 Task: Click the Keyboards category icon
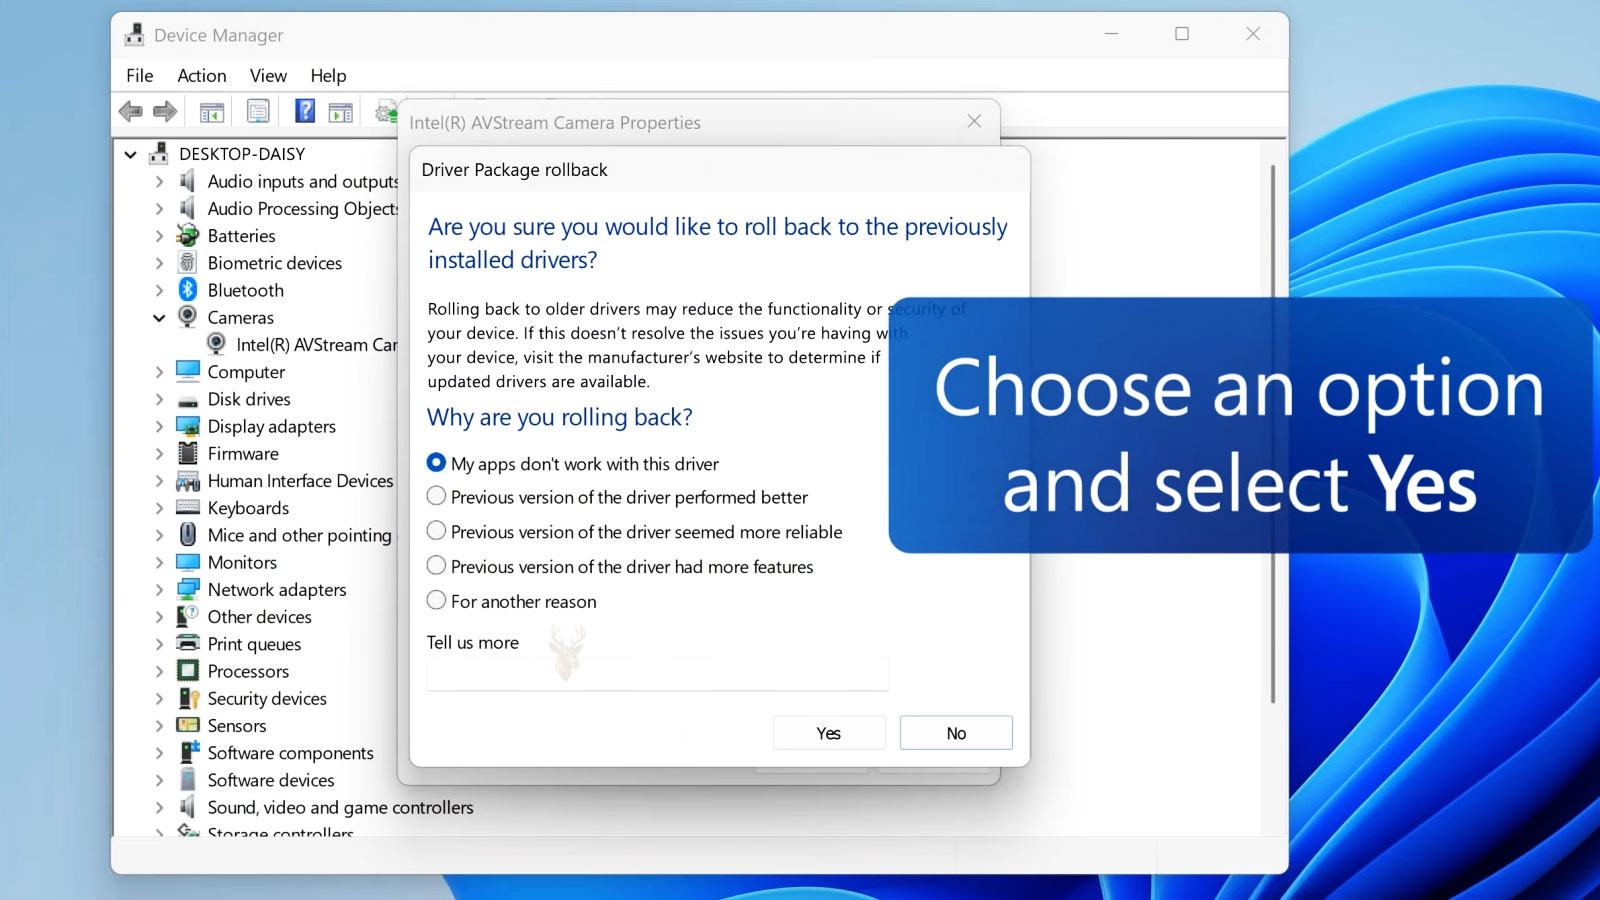[x=188, y=508]
